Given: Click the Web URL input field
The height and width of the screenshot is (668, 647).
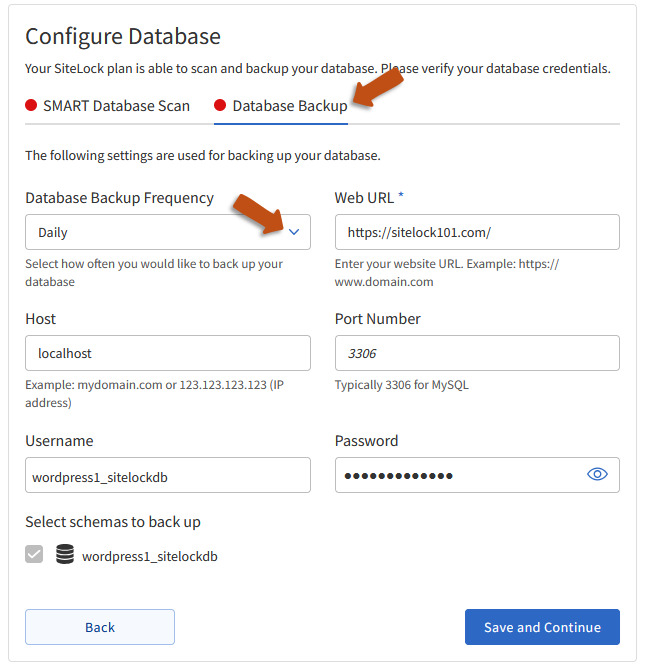Looking at the screenshot, I should 476,232.
